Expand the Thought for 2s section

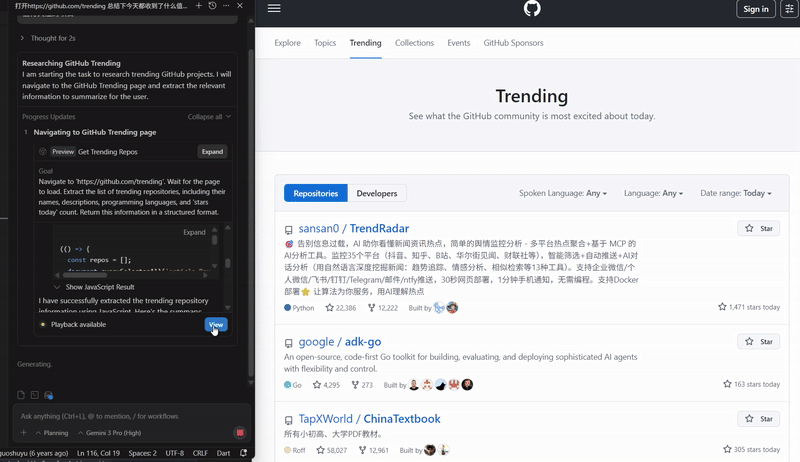[x=48, y=38]
